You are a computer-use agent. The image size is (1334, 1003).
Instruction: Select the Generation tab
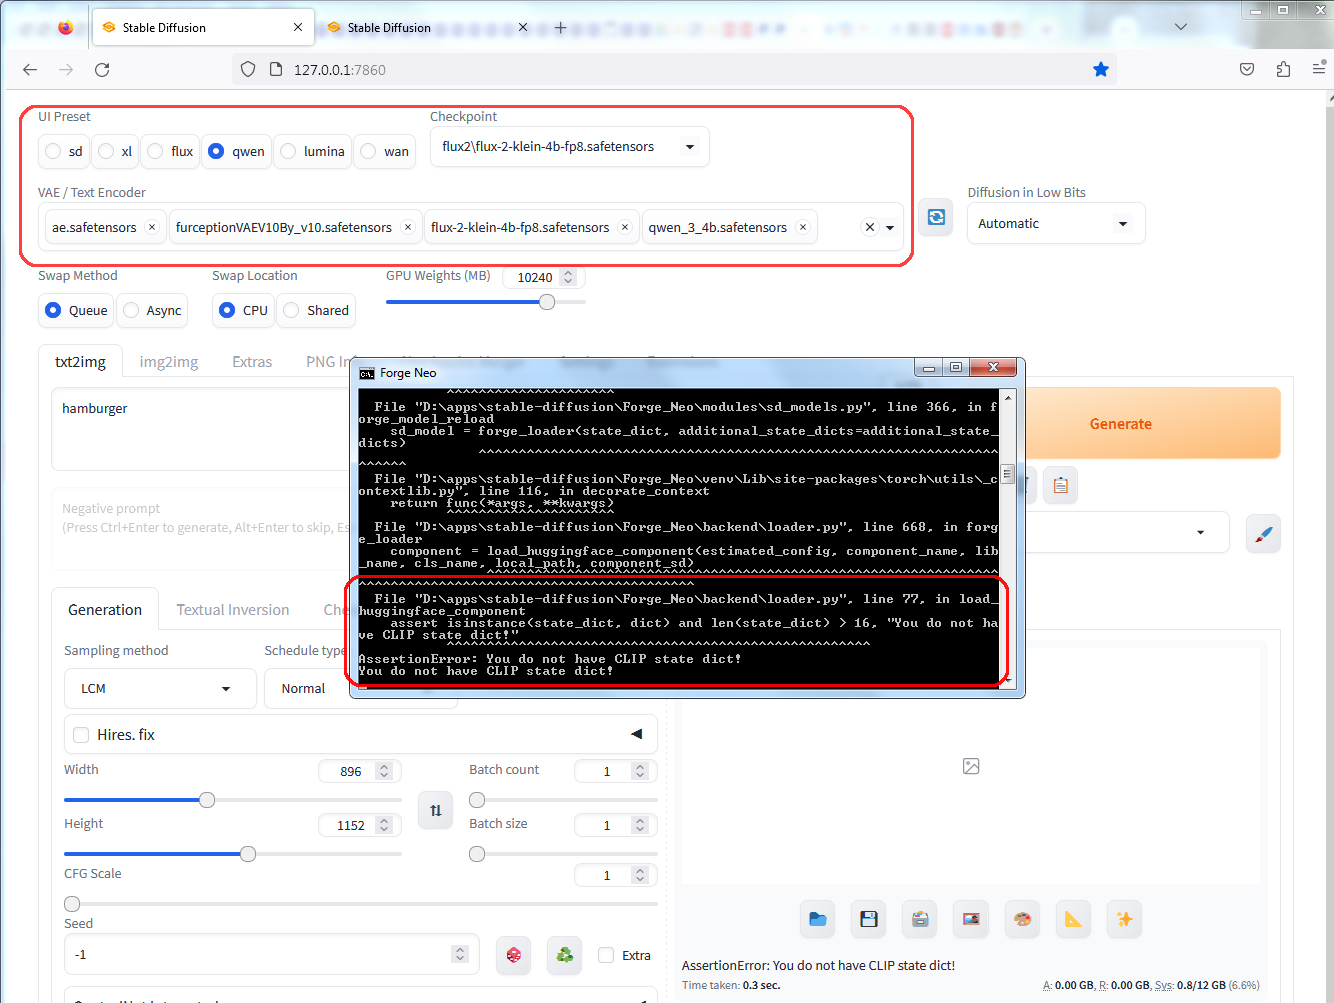point(105,610)
